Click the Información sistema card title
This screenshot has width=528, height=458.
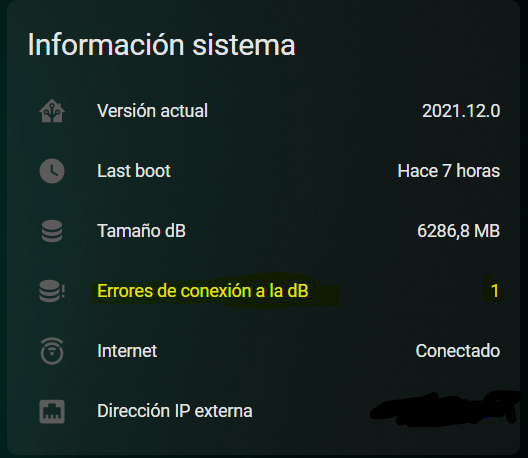click(x=161, y=44)
